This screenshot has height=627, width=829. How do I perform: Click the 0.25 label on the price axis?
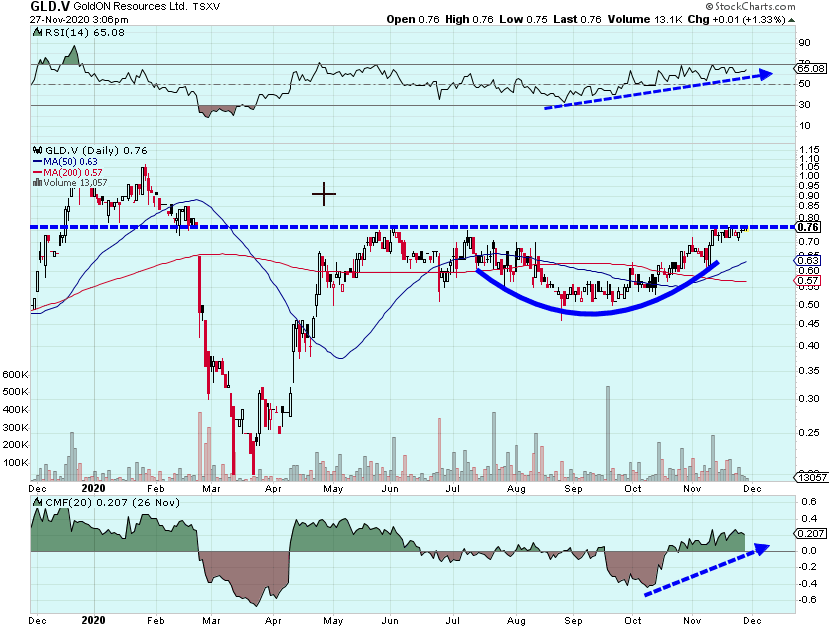coord(809,433)
